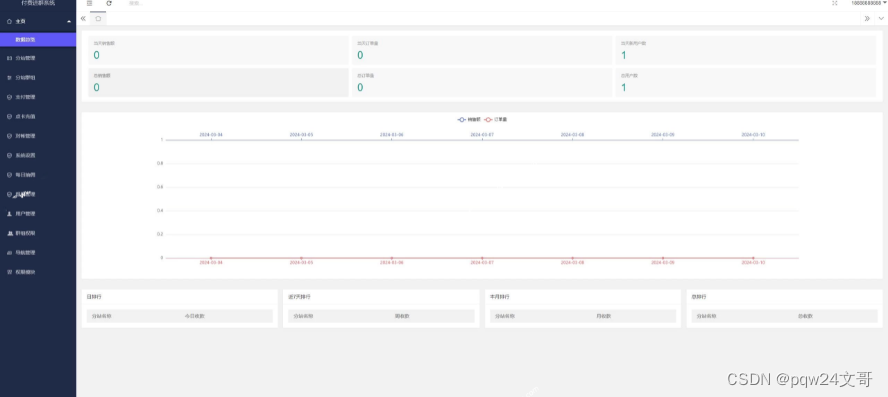The height and width of the screenshot is (397, 888).
Task: Click the sidebar item just below 系统设置
Action: pos(38,174)
